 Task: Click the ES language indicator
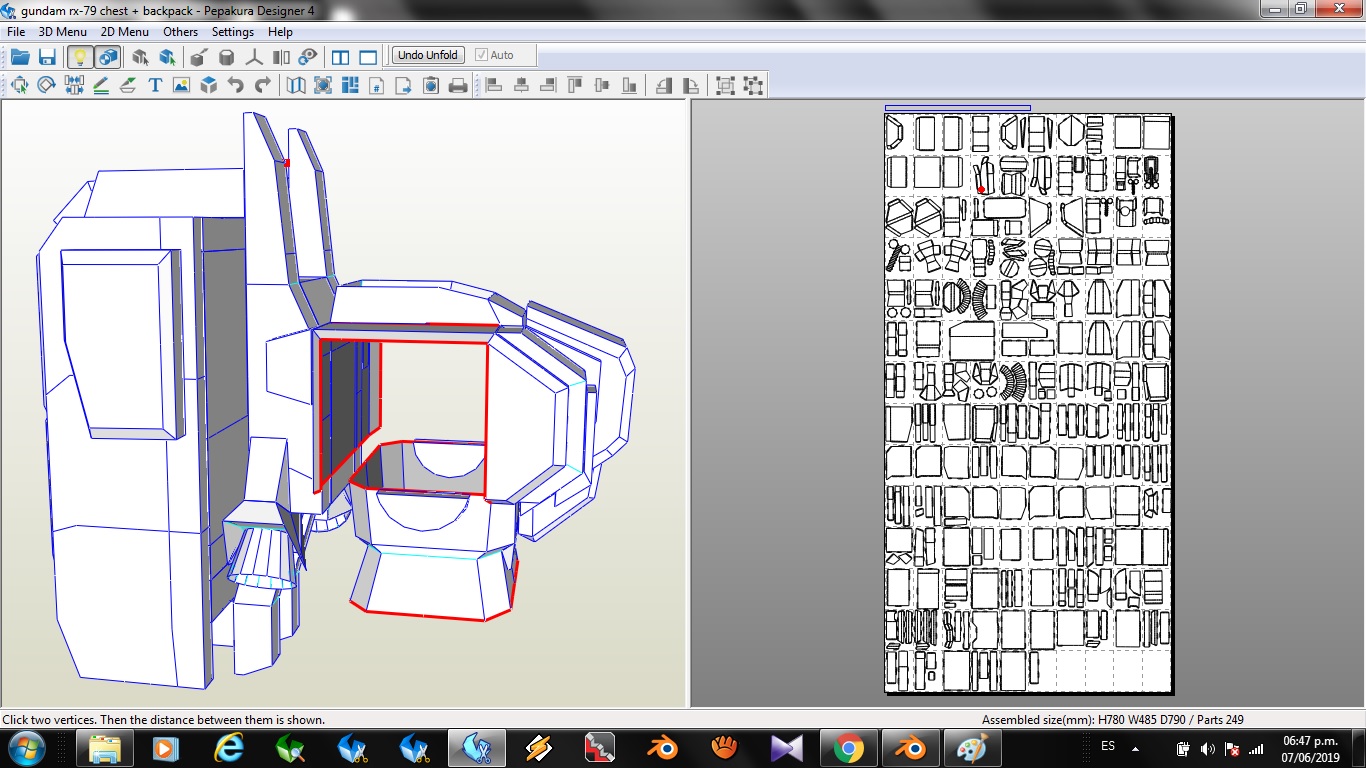tap(1108, 746)
